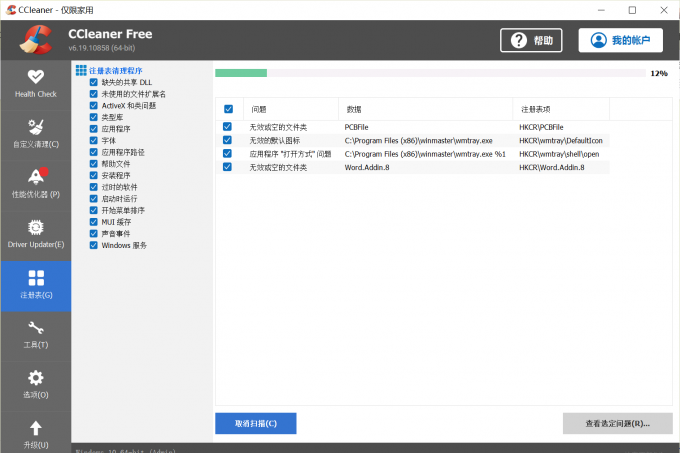The height and width of the screenshot is (453, 680).
Task: Open the Driver Updater chip icon
Action: tap(36, 227)
